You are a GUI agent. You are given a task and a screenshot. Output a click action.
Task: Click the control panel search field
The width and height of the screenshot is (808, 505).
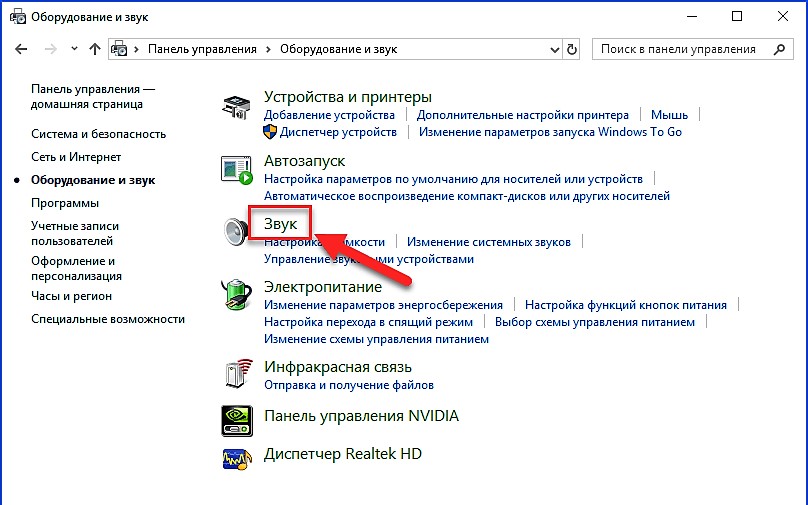(684, 49)
